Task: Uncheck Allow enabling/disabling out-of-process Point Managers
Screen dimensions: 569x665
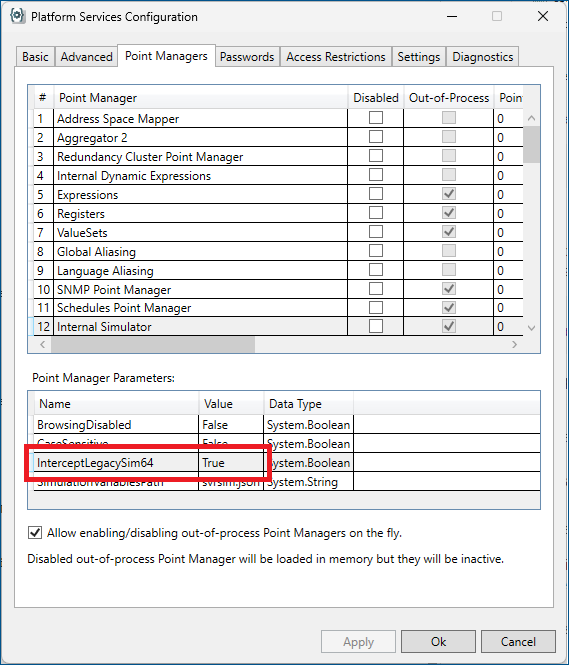Action: click(35, 533)
